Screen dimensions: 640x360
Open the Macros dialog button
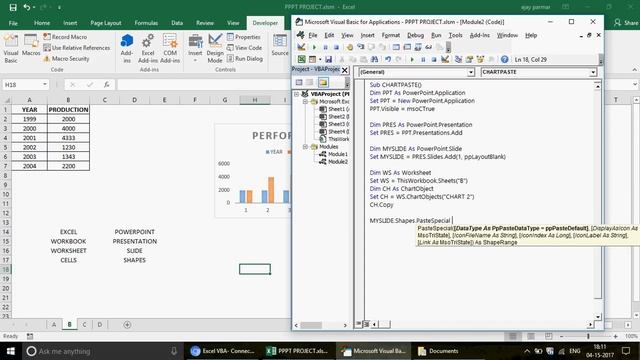(x=31, y=46)
